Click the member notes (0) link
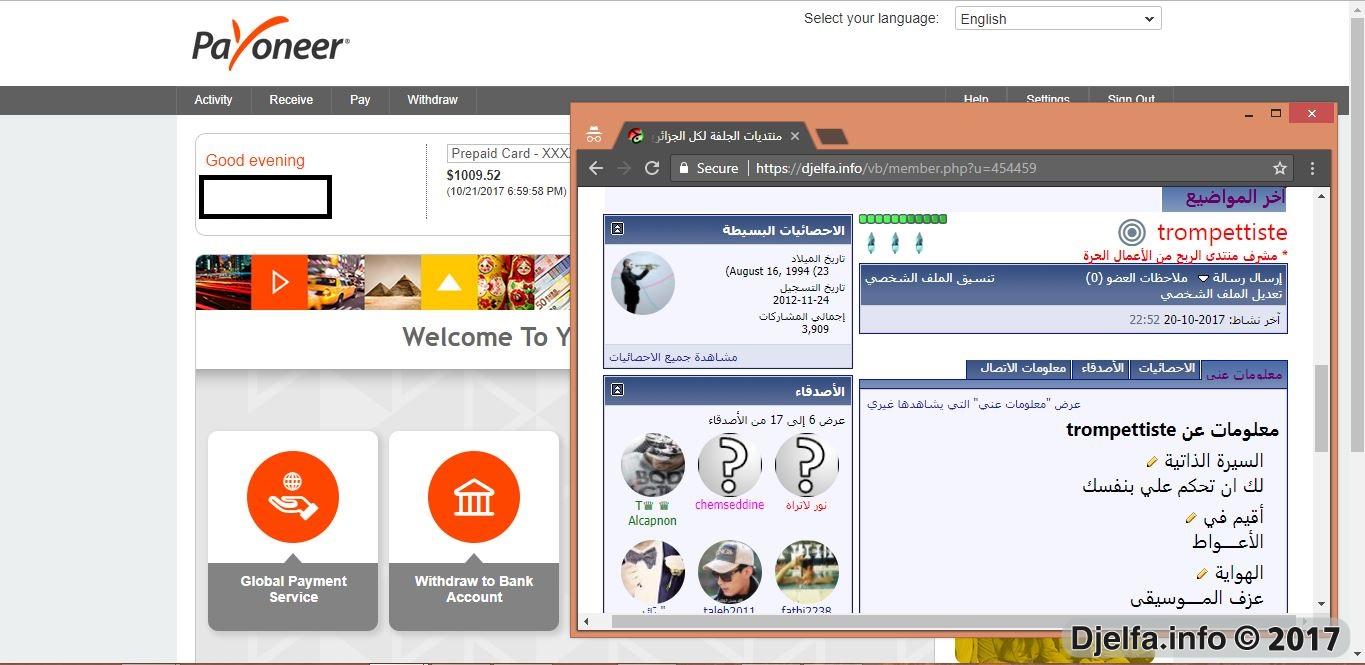Image resolution: width=1365 pixels, height=665 pixels. (x=1137, y=278)
